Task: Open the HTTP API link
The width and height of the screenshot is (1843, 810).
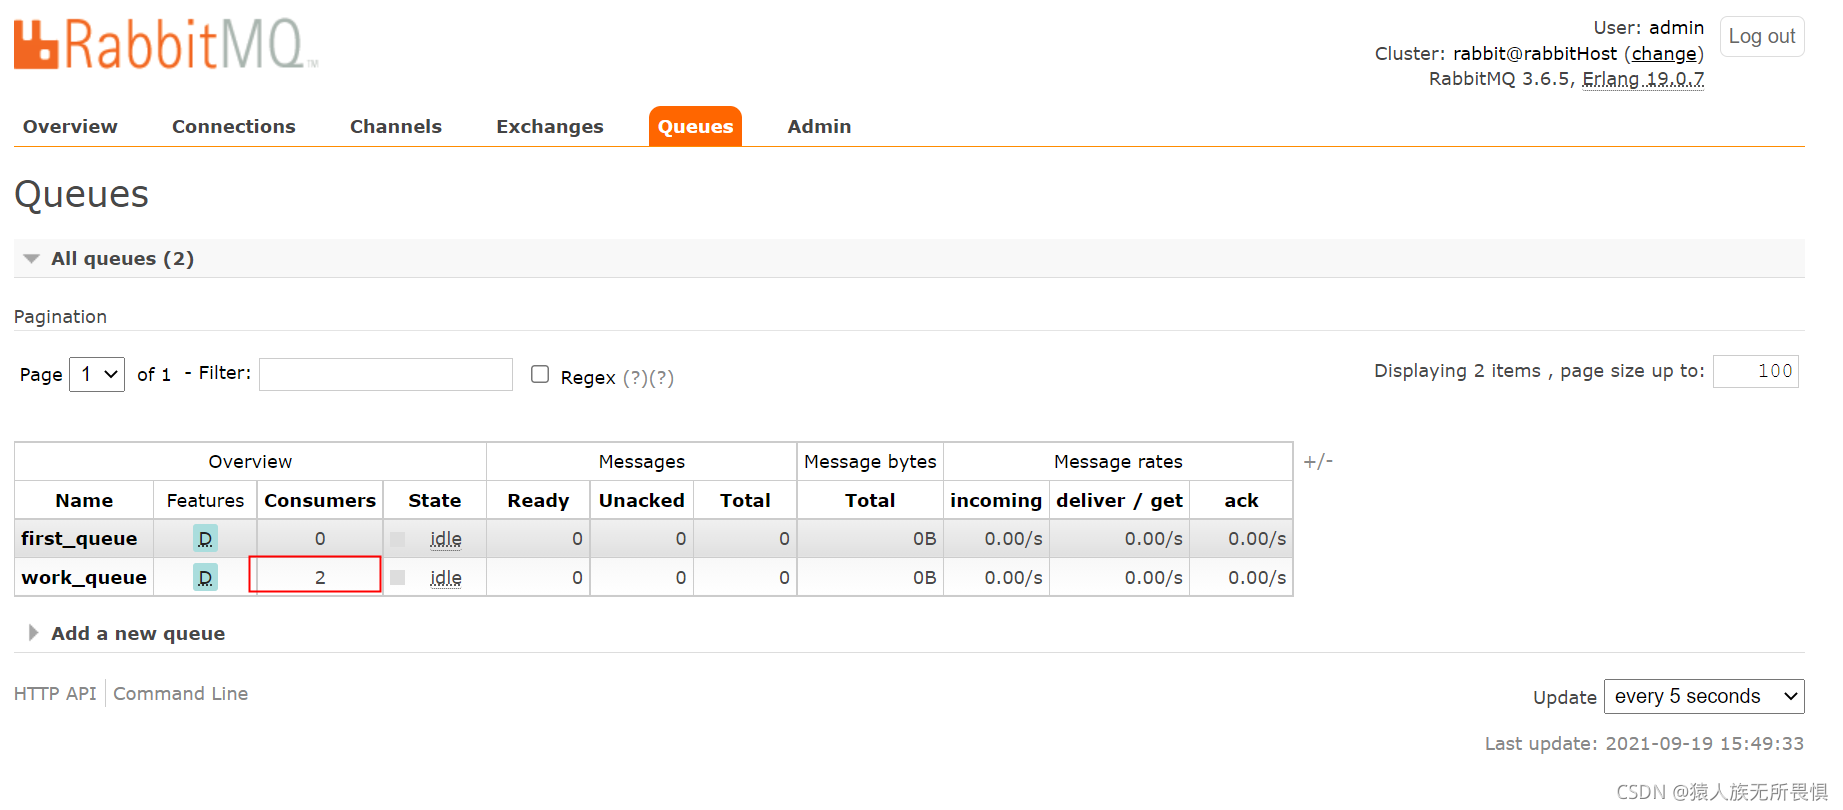Action: [55, 693]
